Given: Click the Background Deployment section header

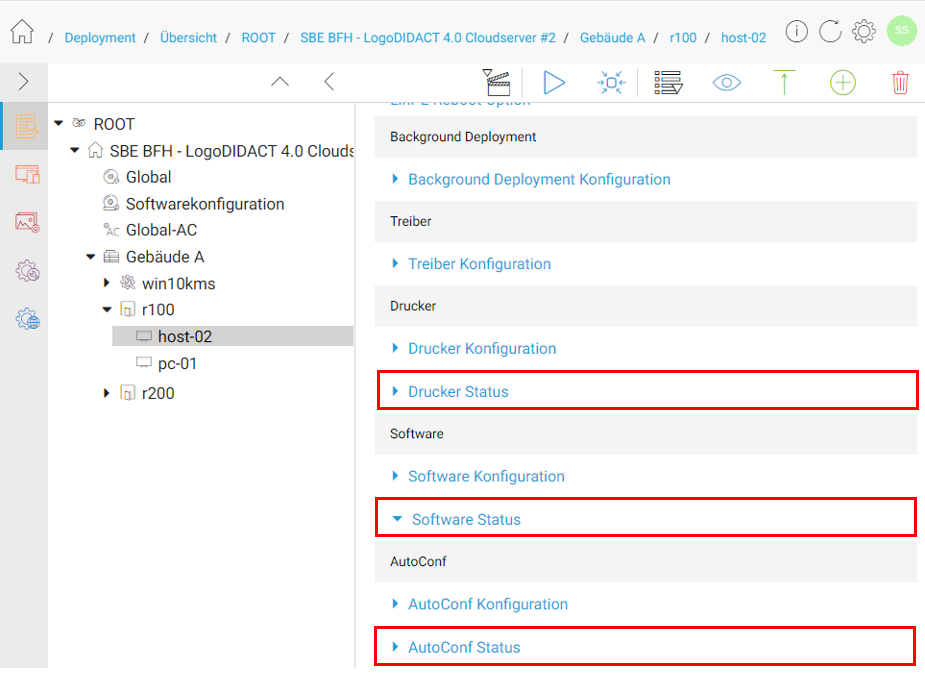Looking at the screenshot, I should (x=645, y=137).
